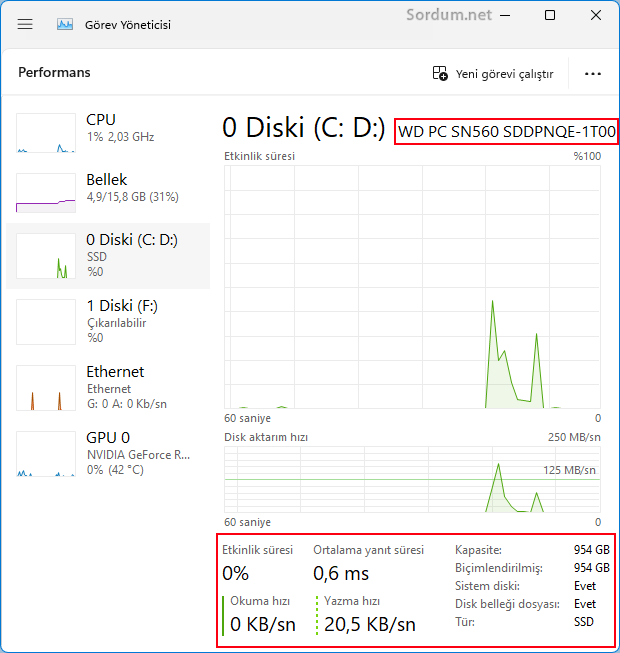Select the CPU performance item
The image size is (620, 653).
(108, 133)
